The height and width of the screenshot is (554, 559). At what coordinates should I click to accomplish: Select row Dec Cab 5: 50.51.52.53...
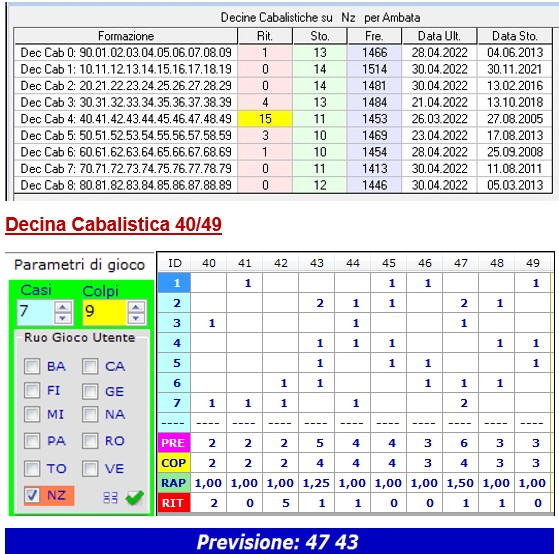point(283,135)
